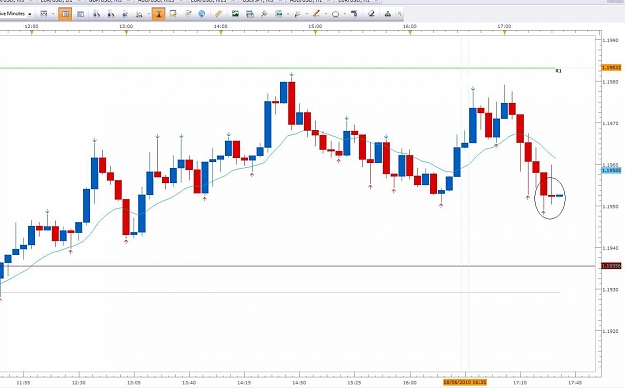Toggle the orange-highlighted grid view button

[65, 14]
